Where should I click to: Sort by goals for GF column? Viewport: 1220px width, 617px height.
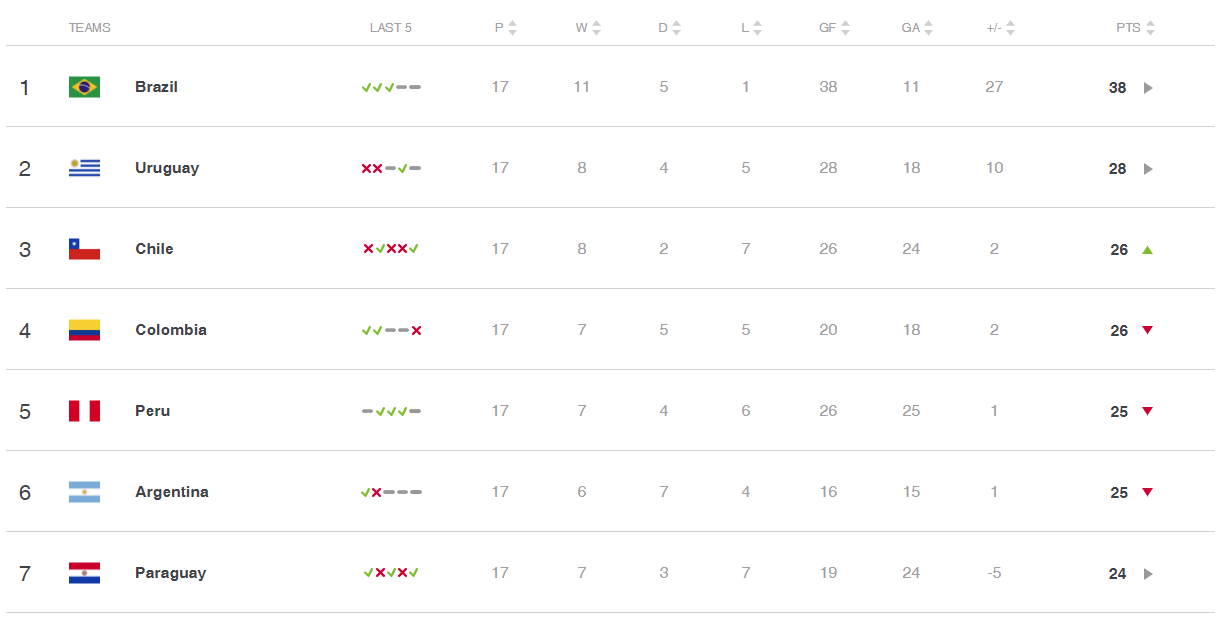point(845,28)
